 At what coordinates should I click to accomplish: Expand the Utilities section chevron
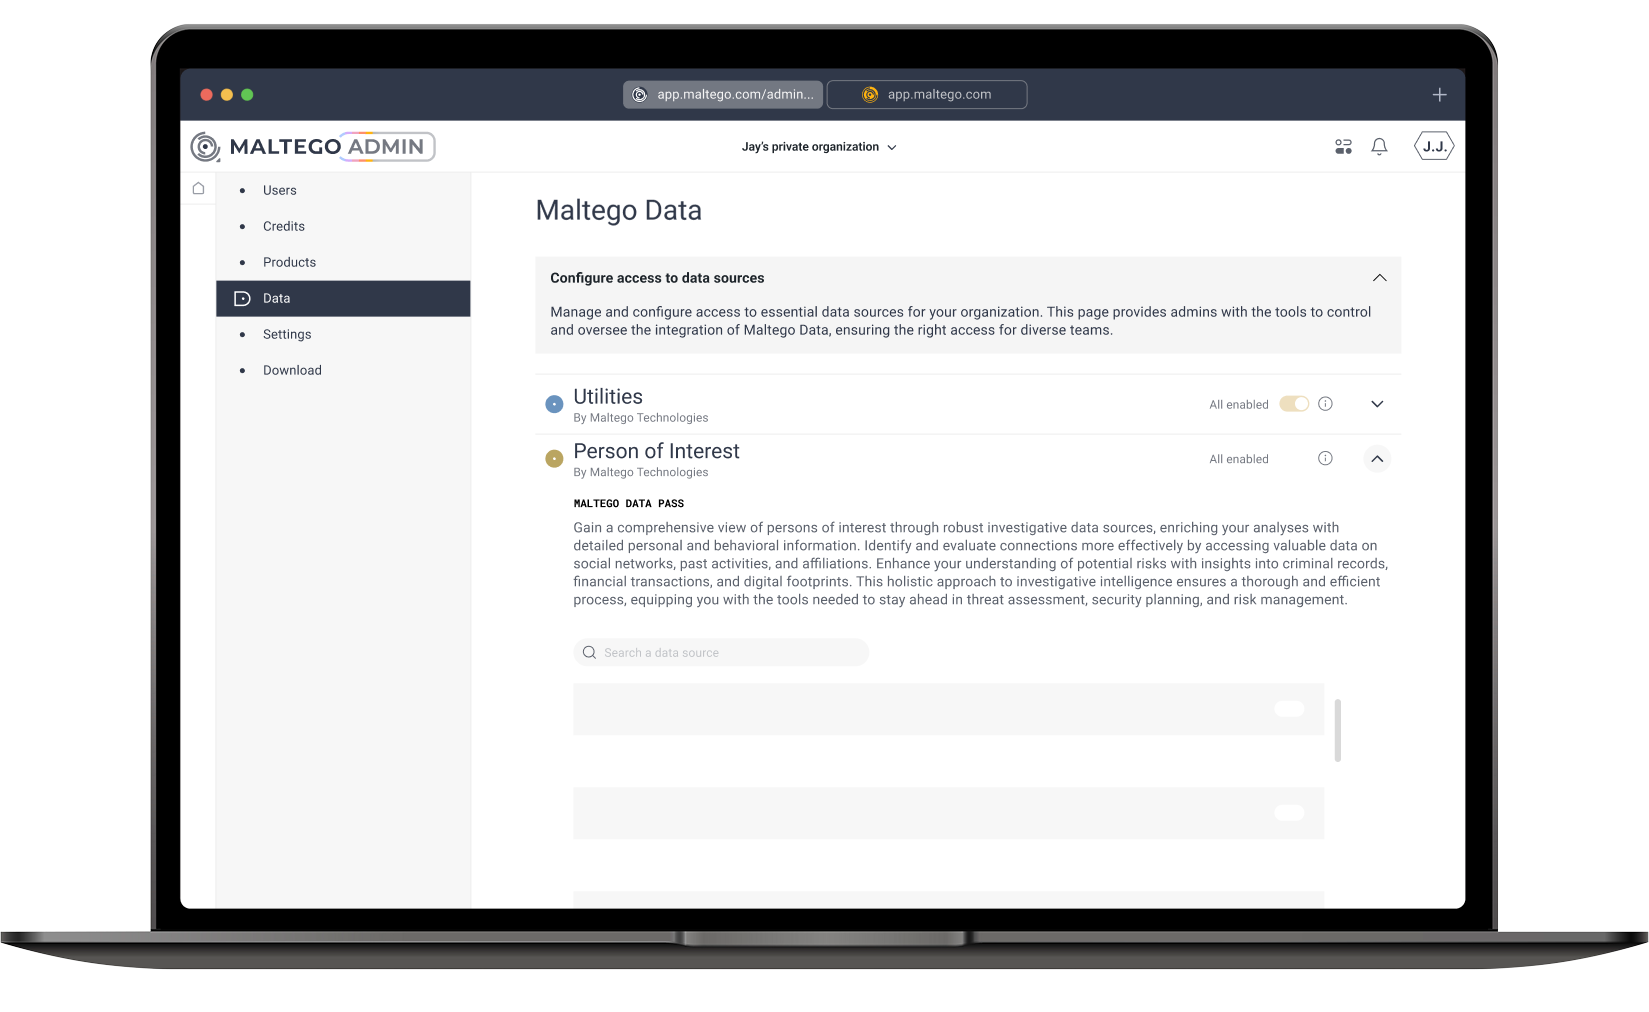point(1377,404)
